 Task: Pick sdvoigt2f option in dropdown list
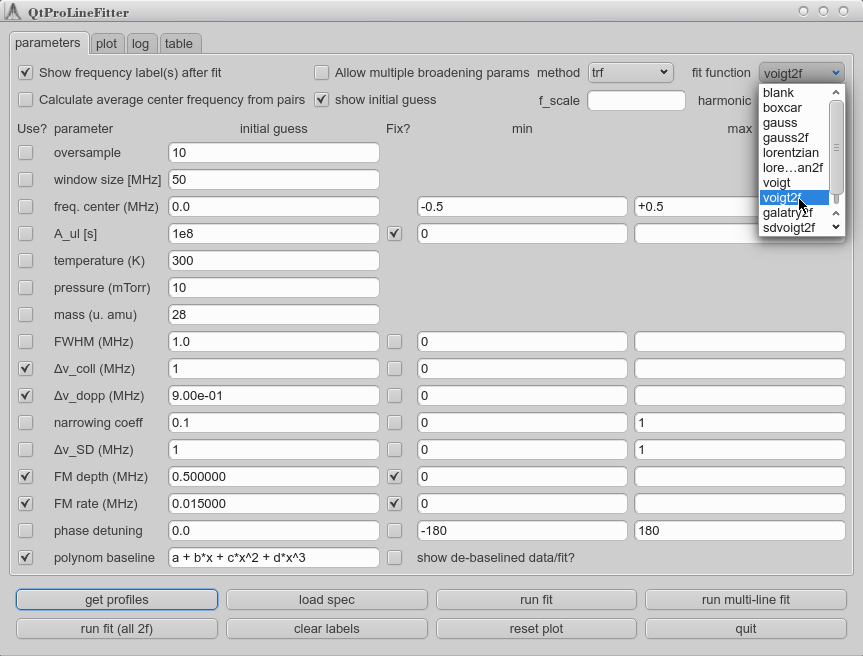pyautogui.click(x=789, y=228)
